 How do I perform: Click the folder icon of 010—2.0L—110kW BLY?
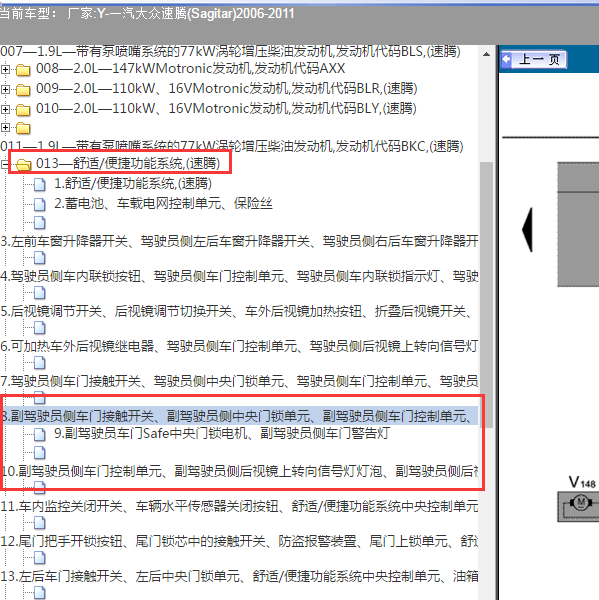(23, 109)
